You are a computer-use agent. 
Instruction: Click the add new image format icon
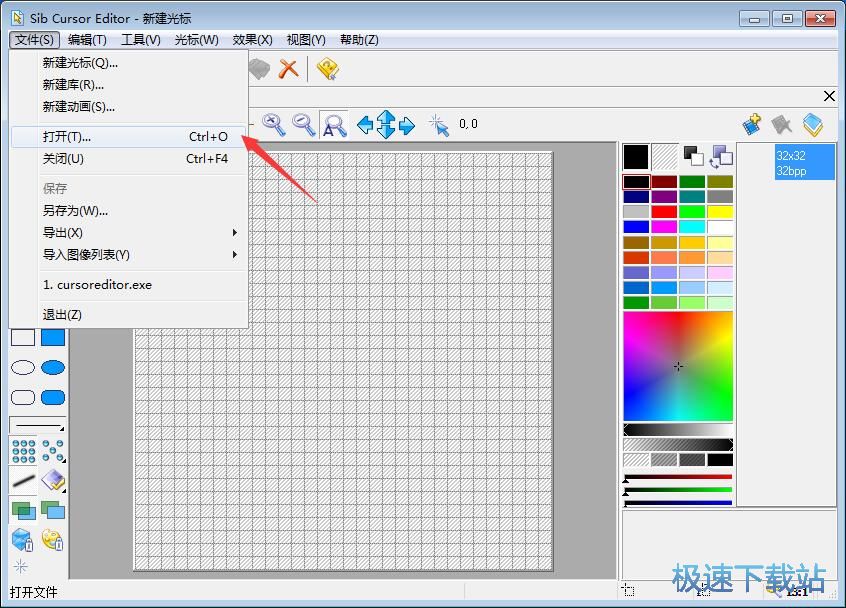752,124
